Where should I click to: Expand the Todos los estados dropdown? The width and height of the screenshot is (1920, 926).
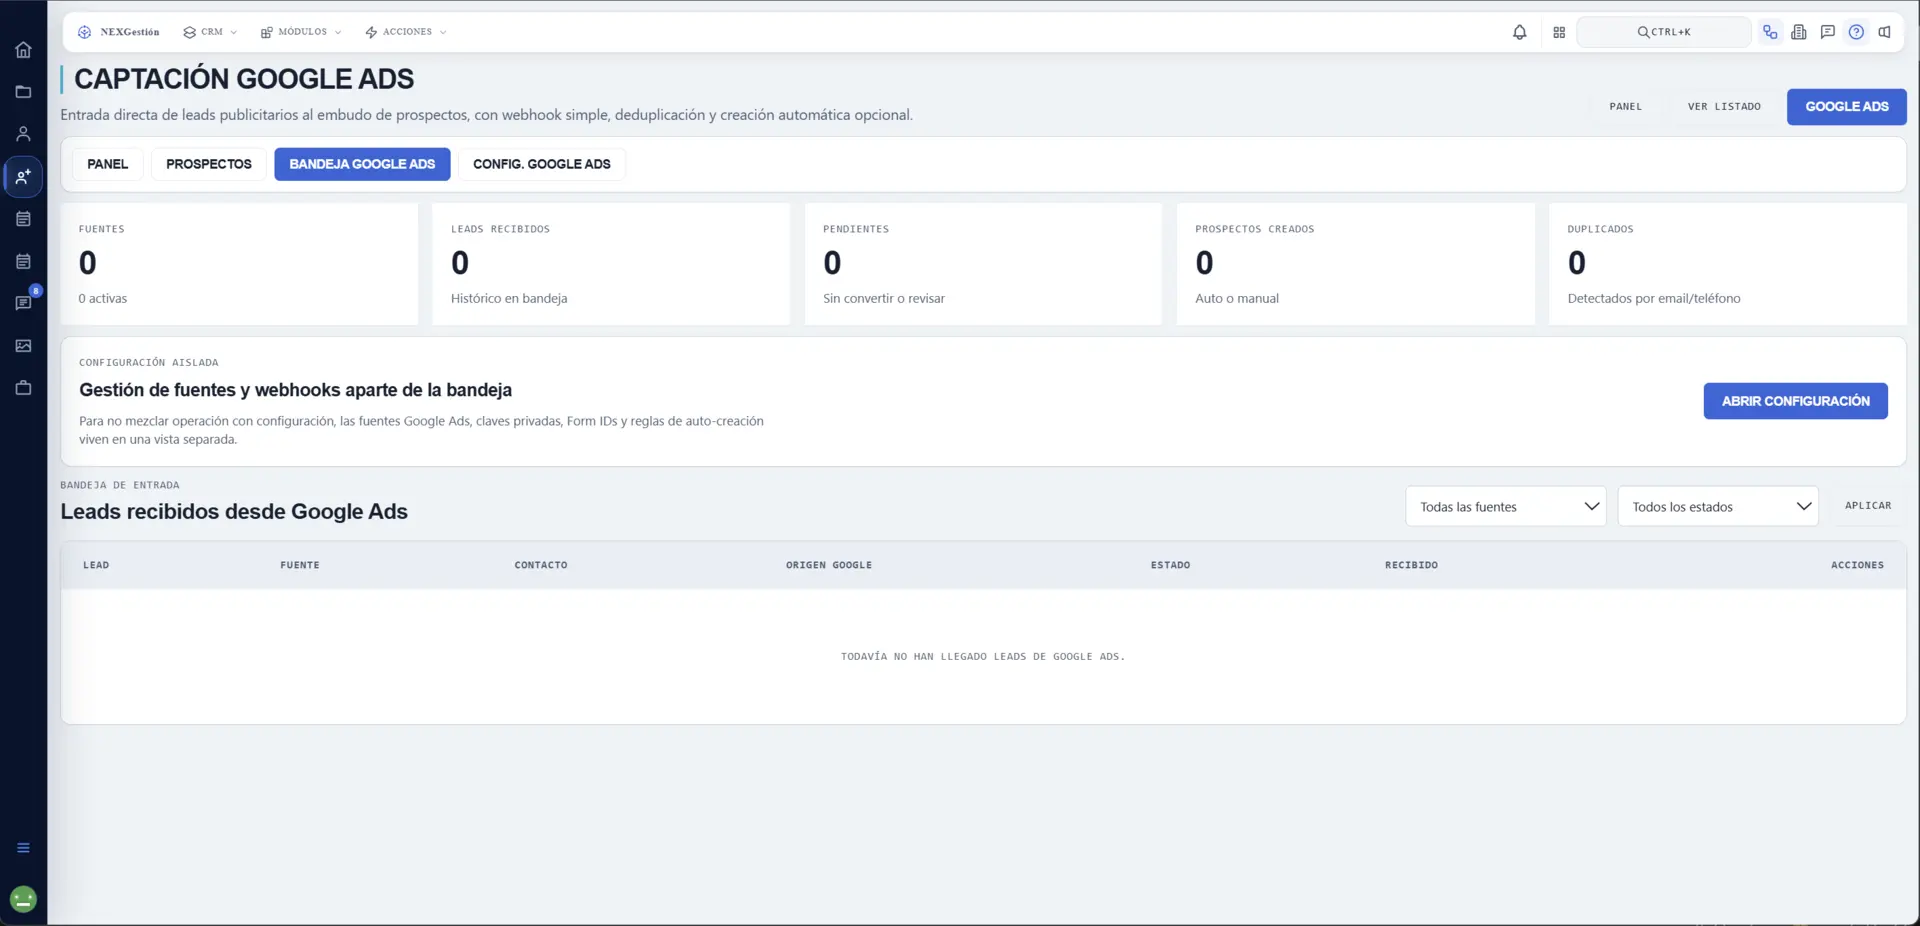coord(1718,507)
